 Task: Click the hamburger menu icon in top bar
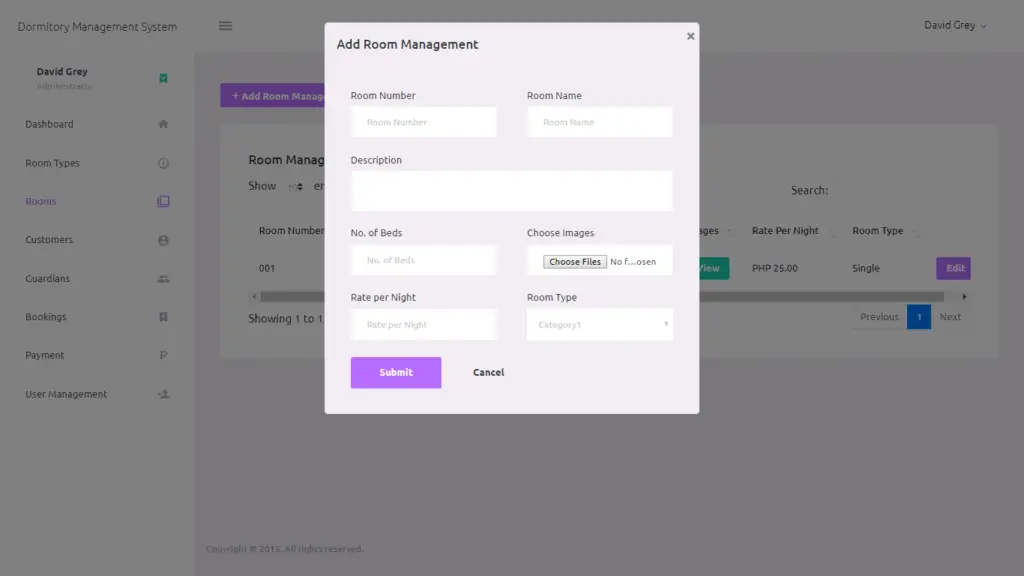pyautogui.click(x=225, y=26)
